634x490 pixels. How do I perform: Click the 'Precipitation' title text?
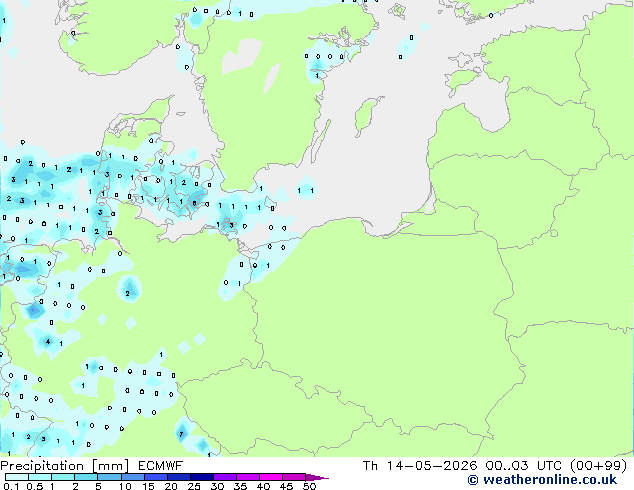pos(42,466)
